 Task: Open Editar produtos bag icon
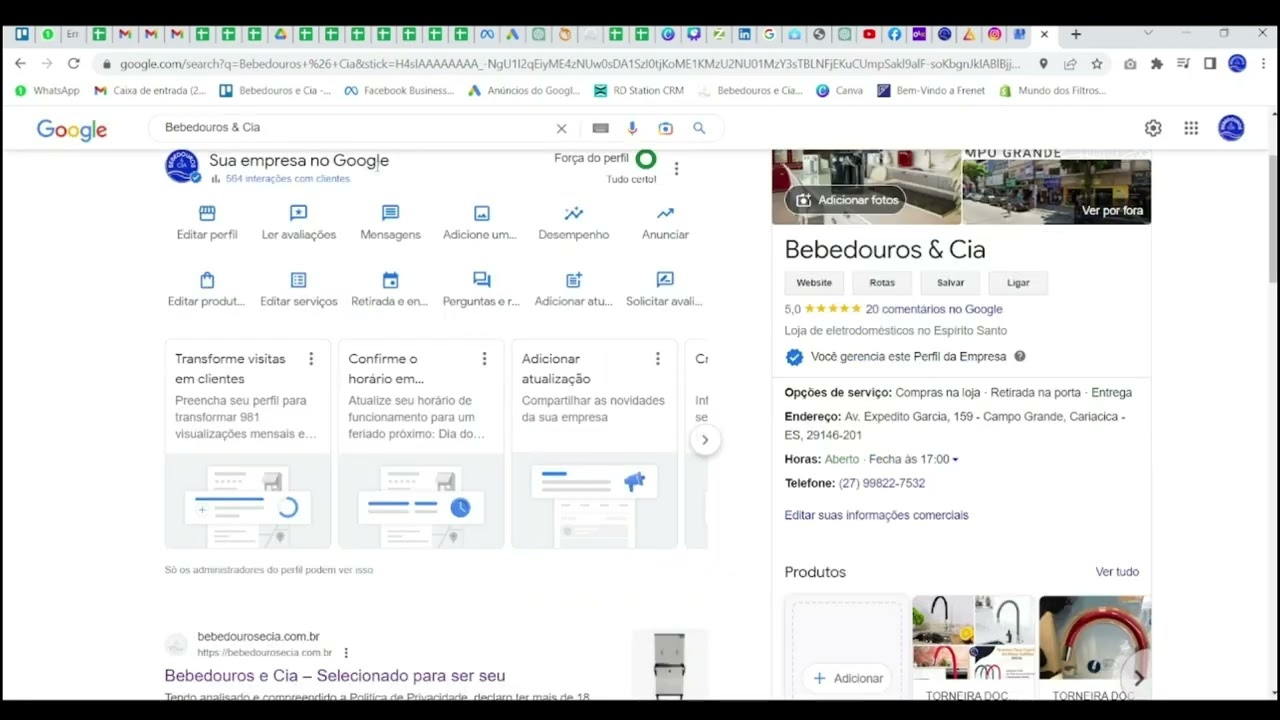(207, 280)
